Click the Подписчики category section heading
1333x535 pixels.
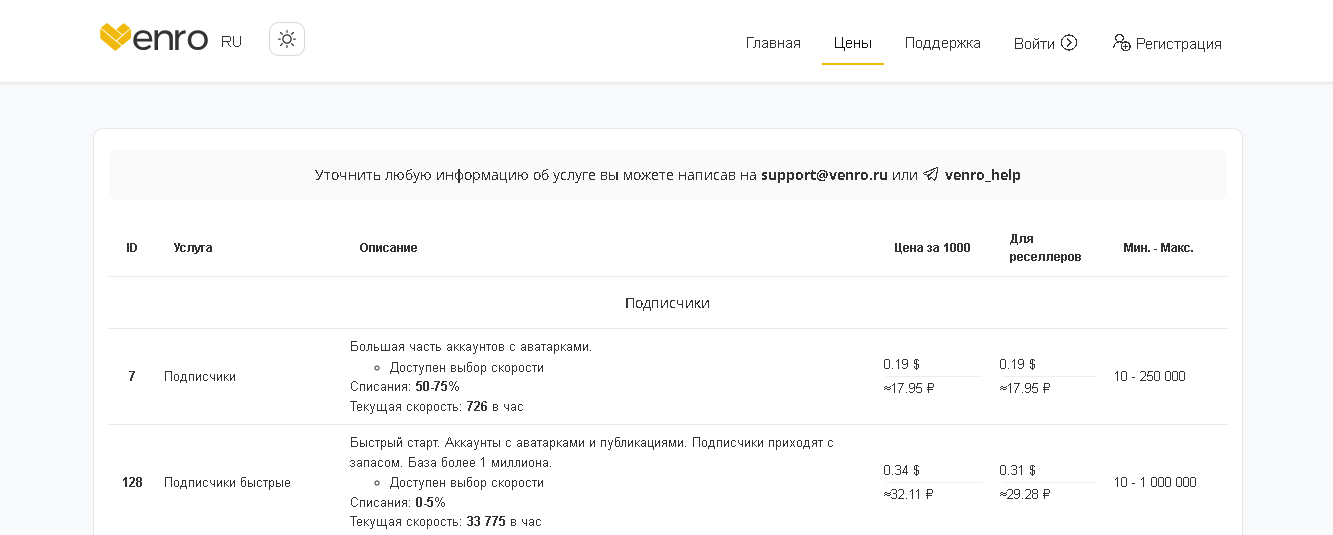667,303
